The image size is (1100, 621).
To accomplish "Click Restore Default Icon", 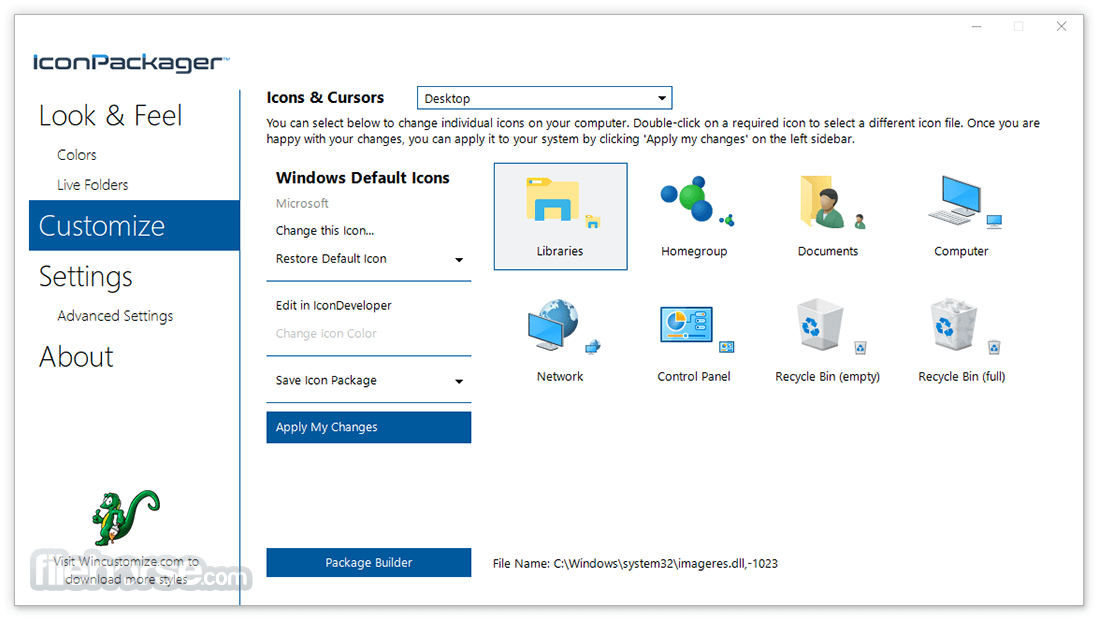I will coord(331,259).
